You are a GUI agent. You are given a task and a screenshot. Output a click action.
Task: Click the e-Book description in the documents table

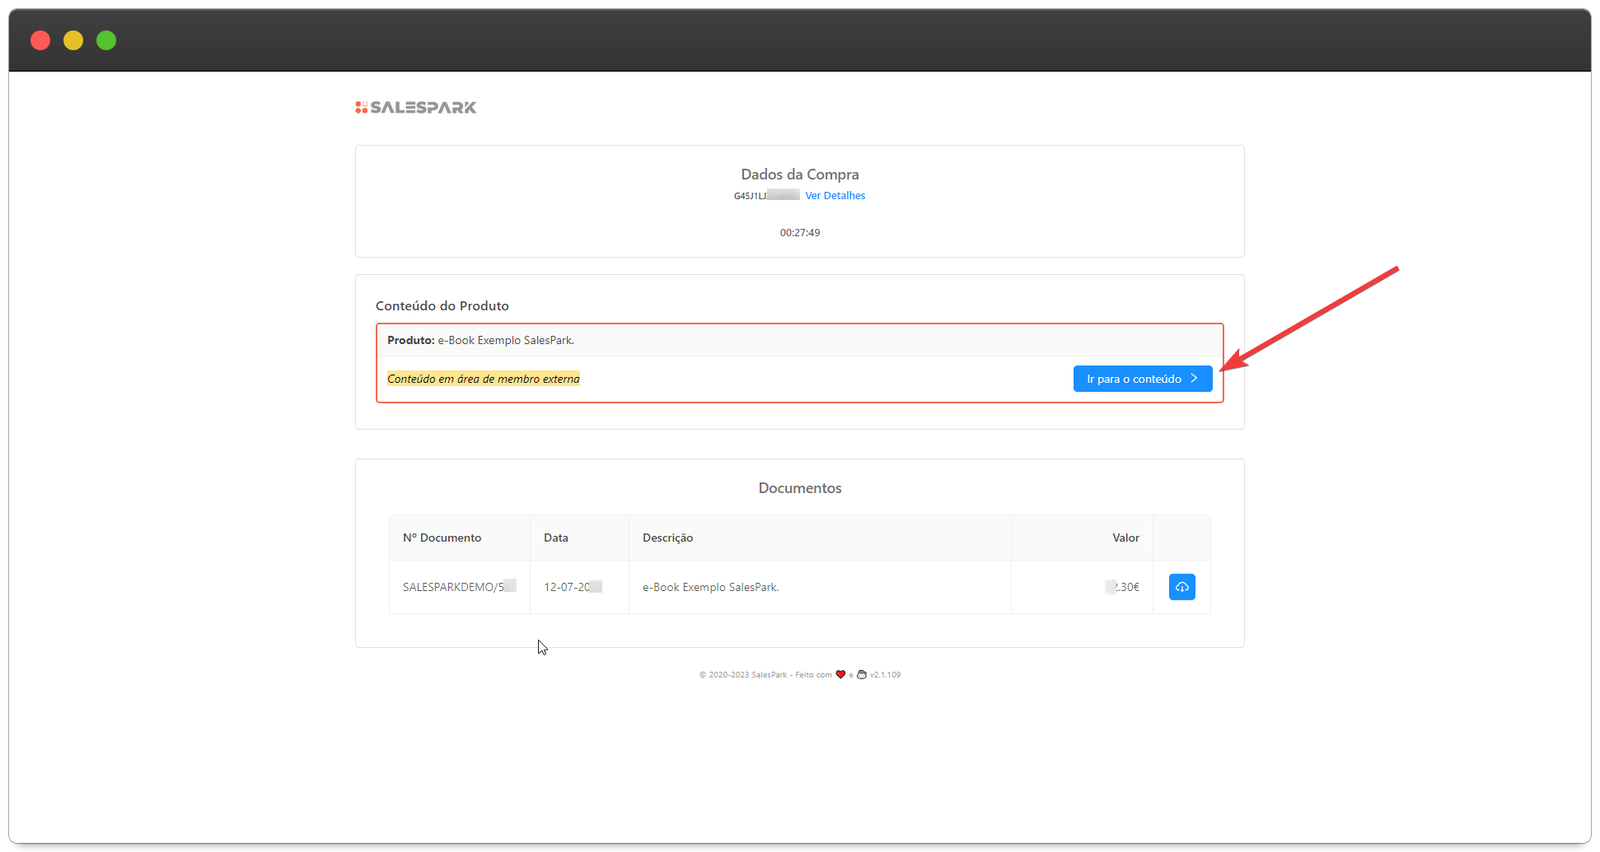[x=710, y=587]
